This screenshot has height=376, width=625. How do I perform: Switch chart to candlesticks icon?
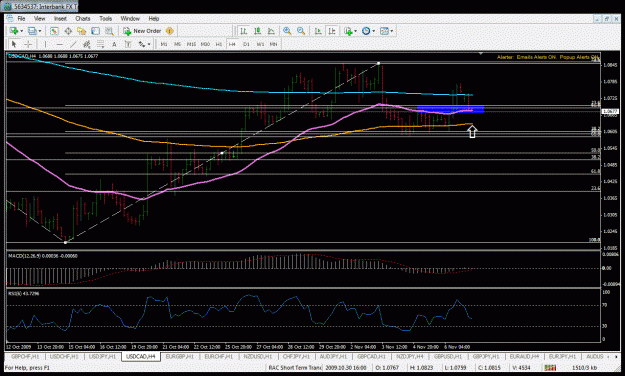257,31
